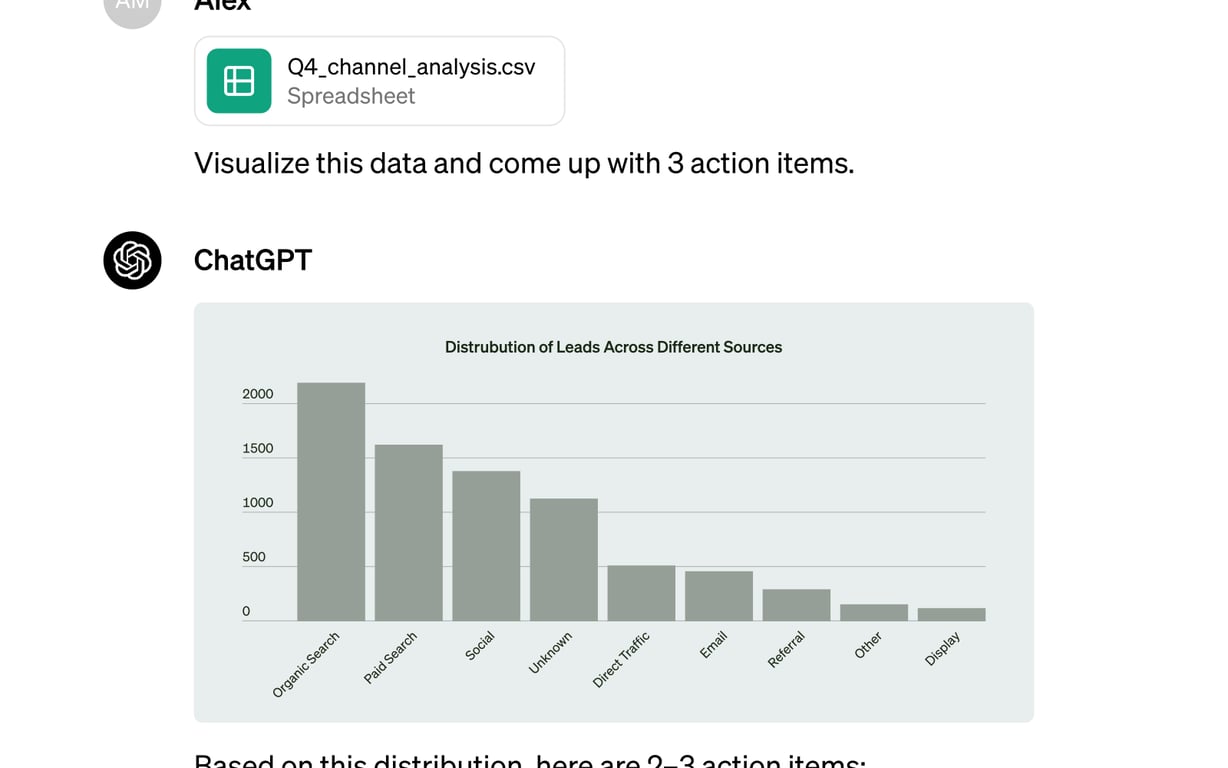Image resolution: width=1228 pixels, height=768 pixels.
Task: Click the Referral axis label
Action: 788,648
